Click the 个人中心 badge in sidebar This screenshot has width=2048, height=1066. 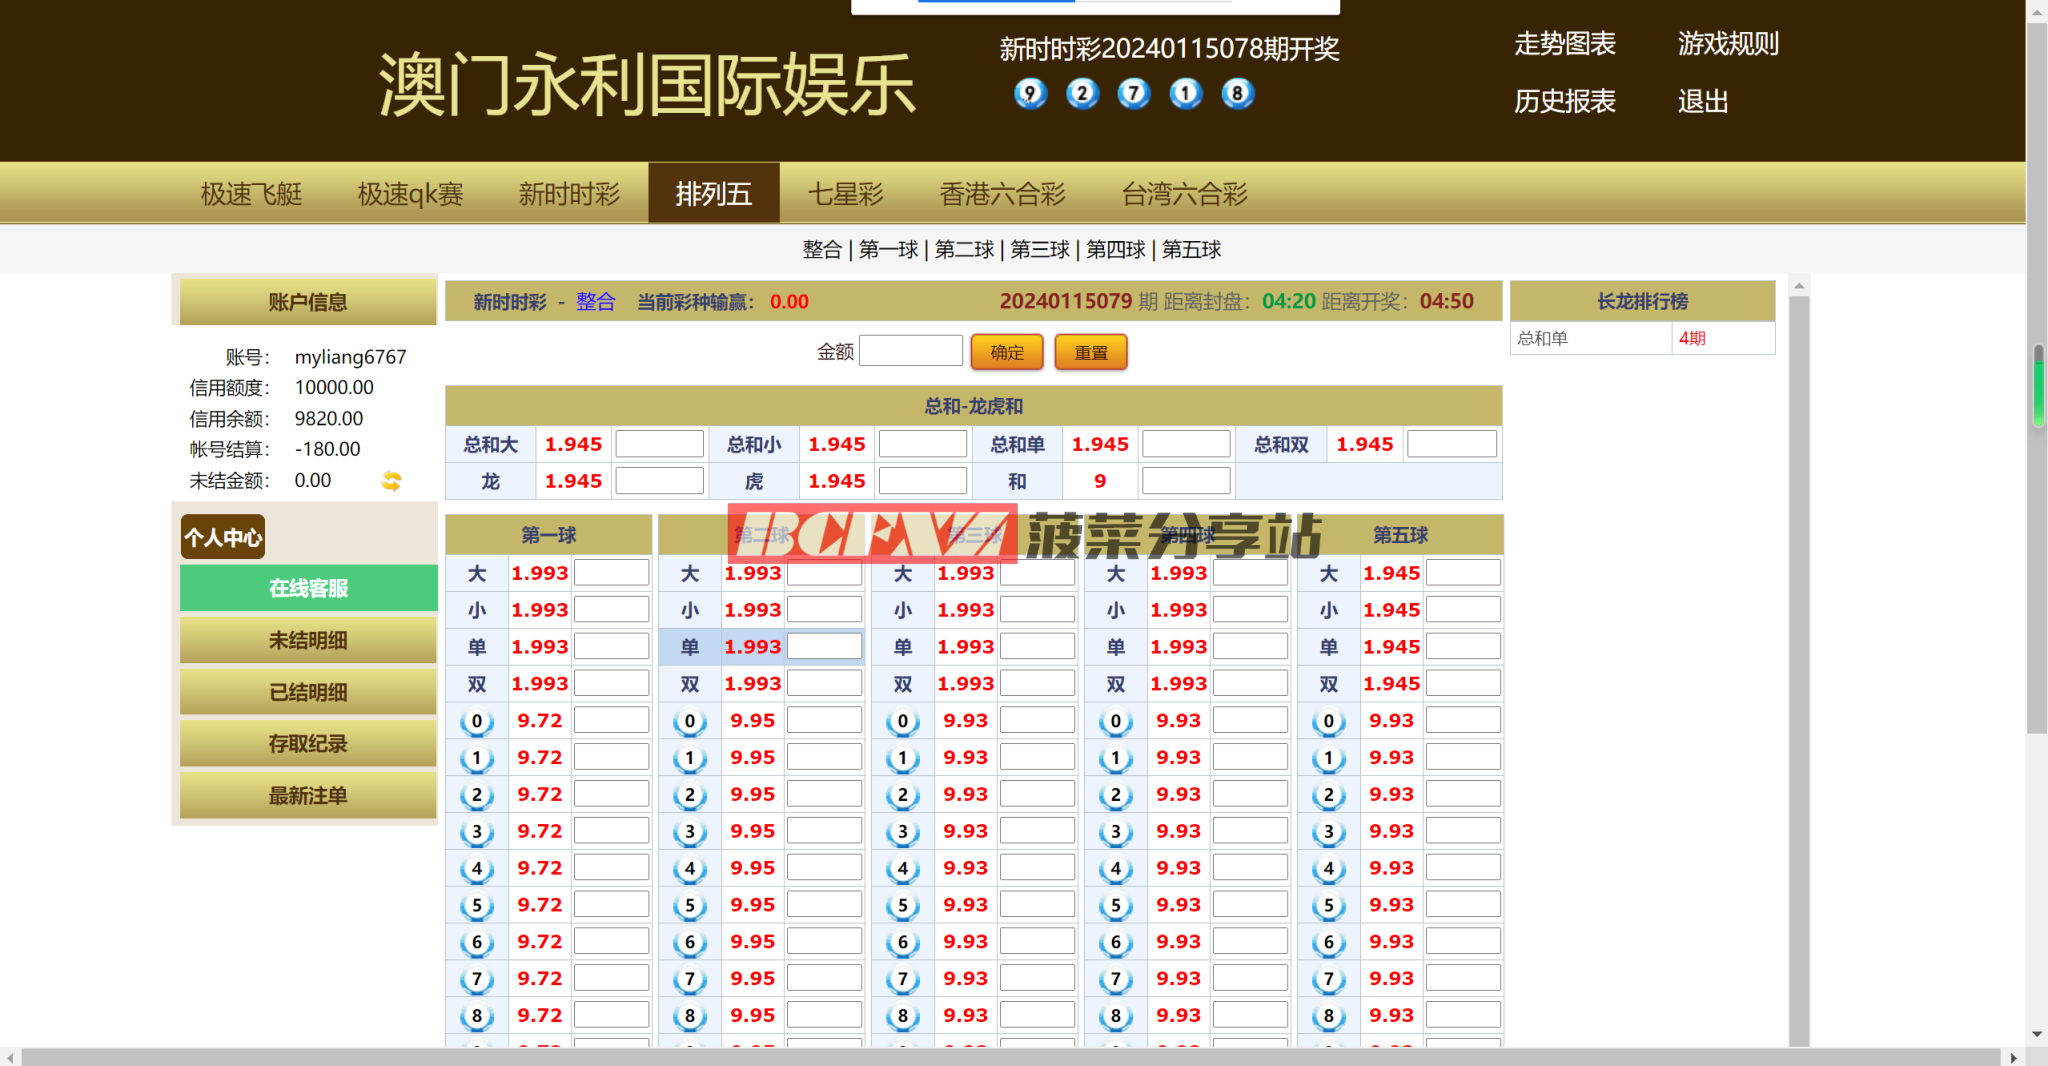(x=223, y=537)
